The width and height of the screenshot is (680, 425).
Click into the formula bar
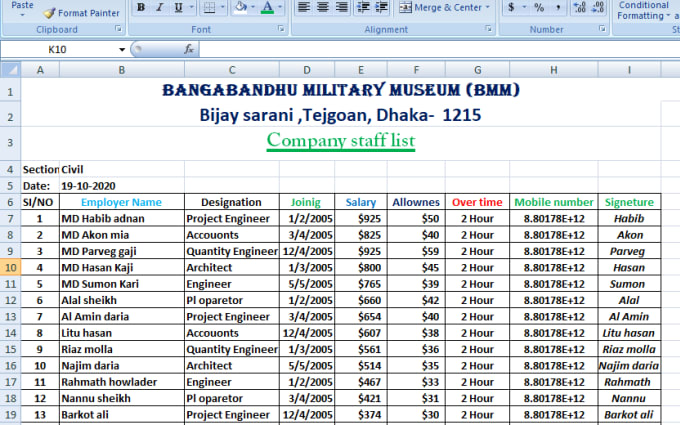[x=439, y=49]
